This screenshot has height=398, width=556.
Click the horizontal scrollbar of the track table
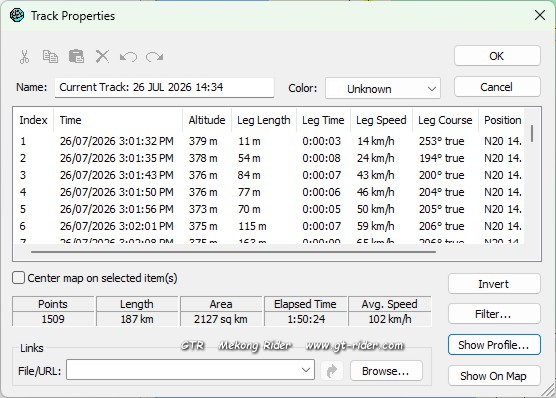[x=233, y=252]
